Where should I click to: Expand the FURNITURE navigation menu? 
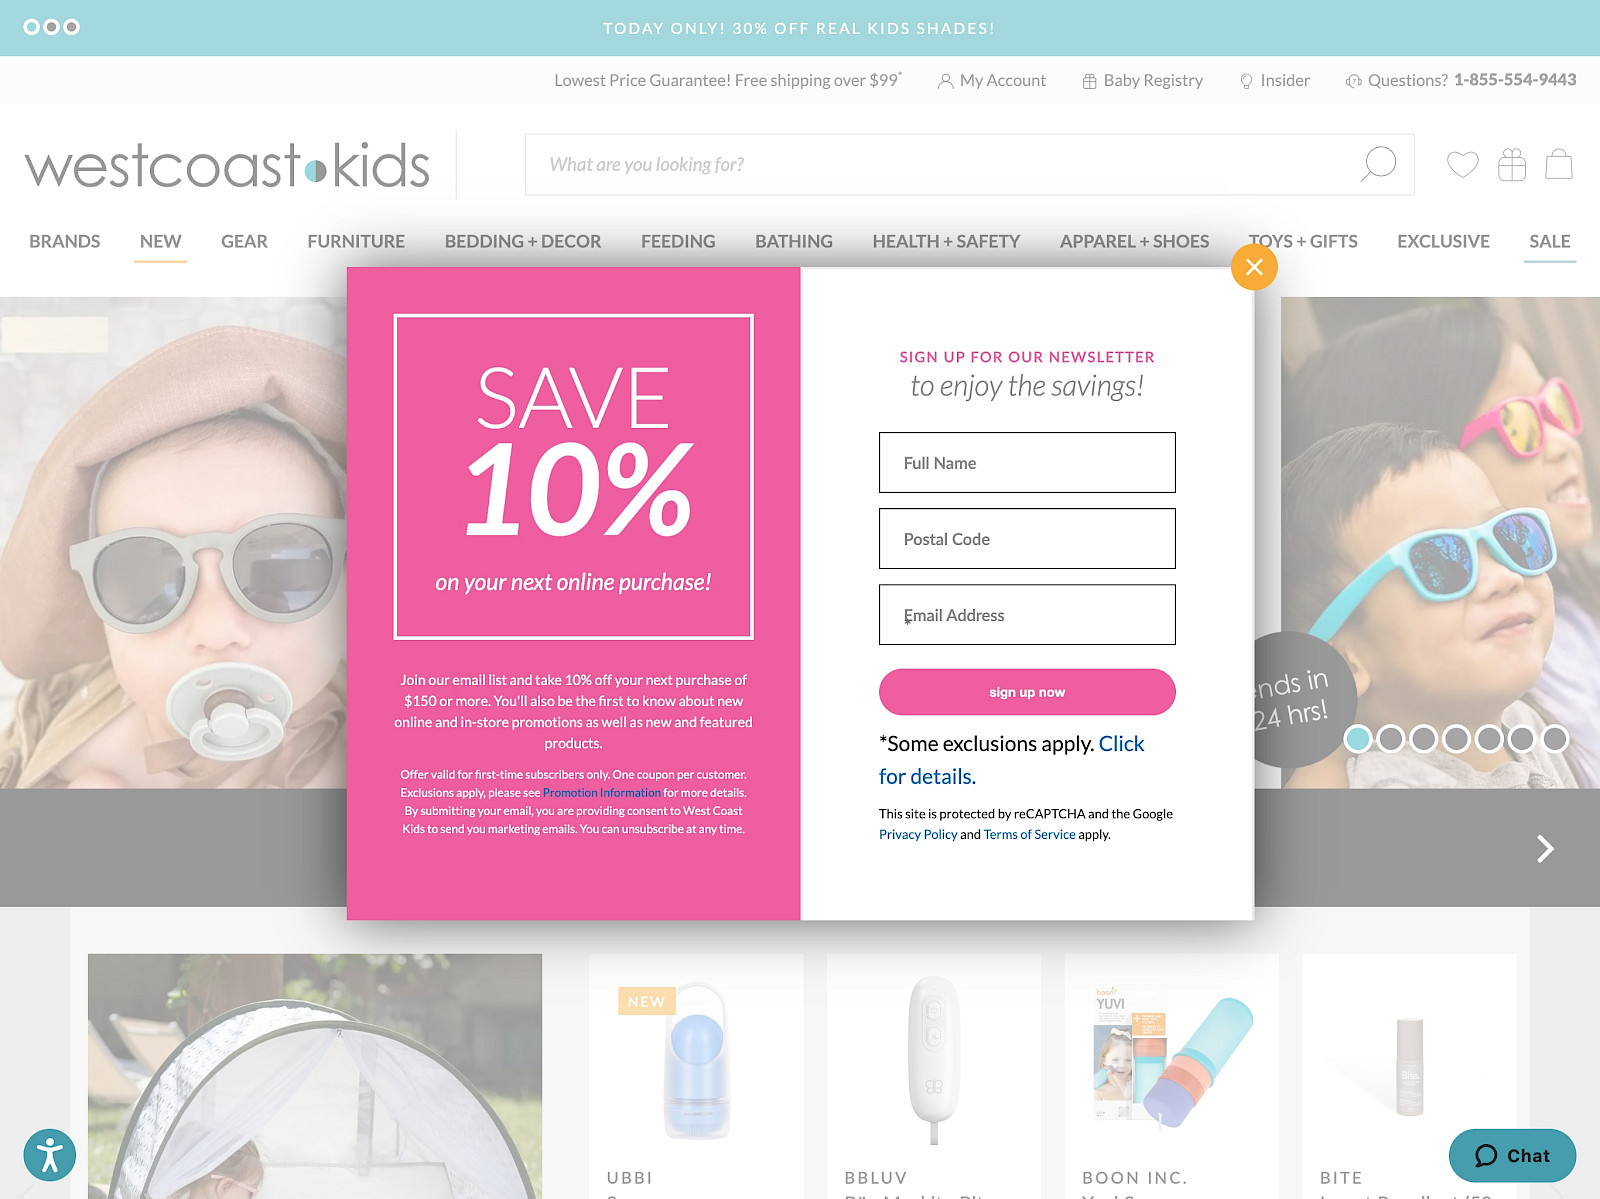[x=356, y=241]
